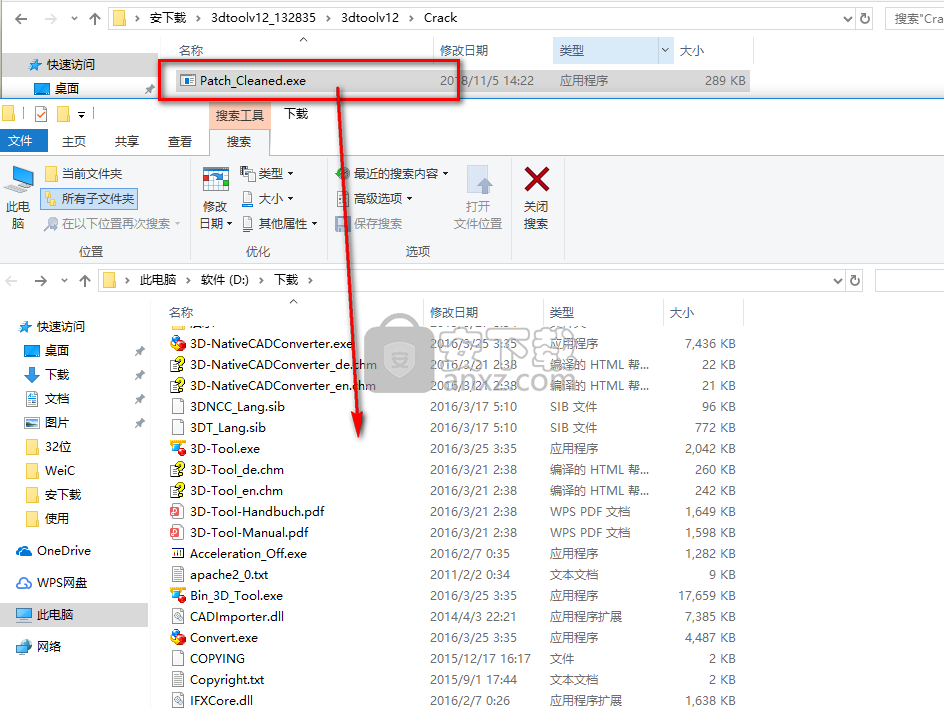944x709 pixels.
Task: Open the 下载 folder in sidebar
Action: [x=57, y=375]
